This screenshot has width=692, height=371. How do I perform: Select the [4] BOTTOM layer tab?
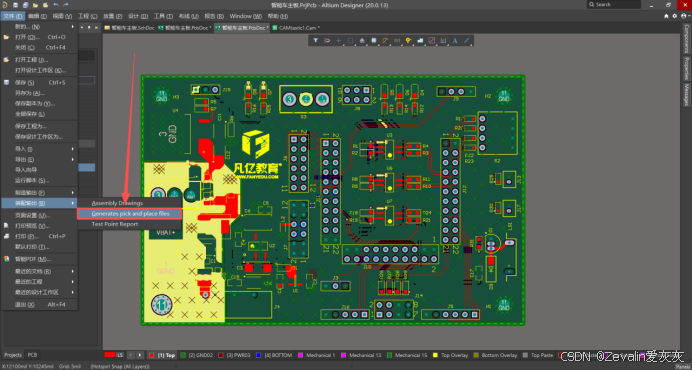coord(274,355)
